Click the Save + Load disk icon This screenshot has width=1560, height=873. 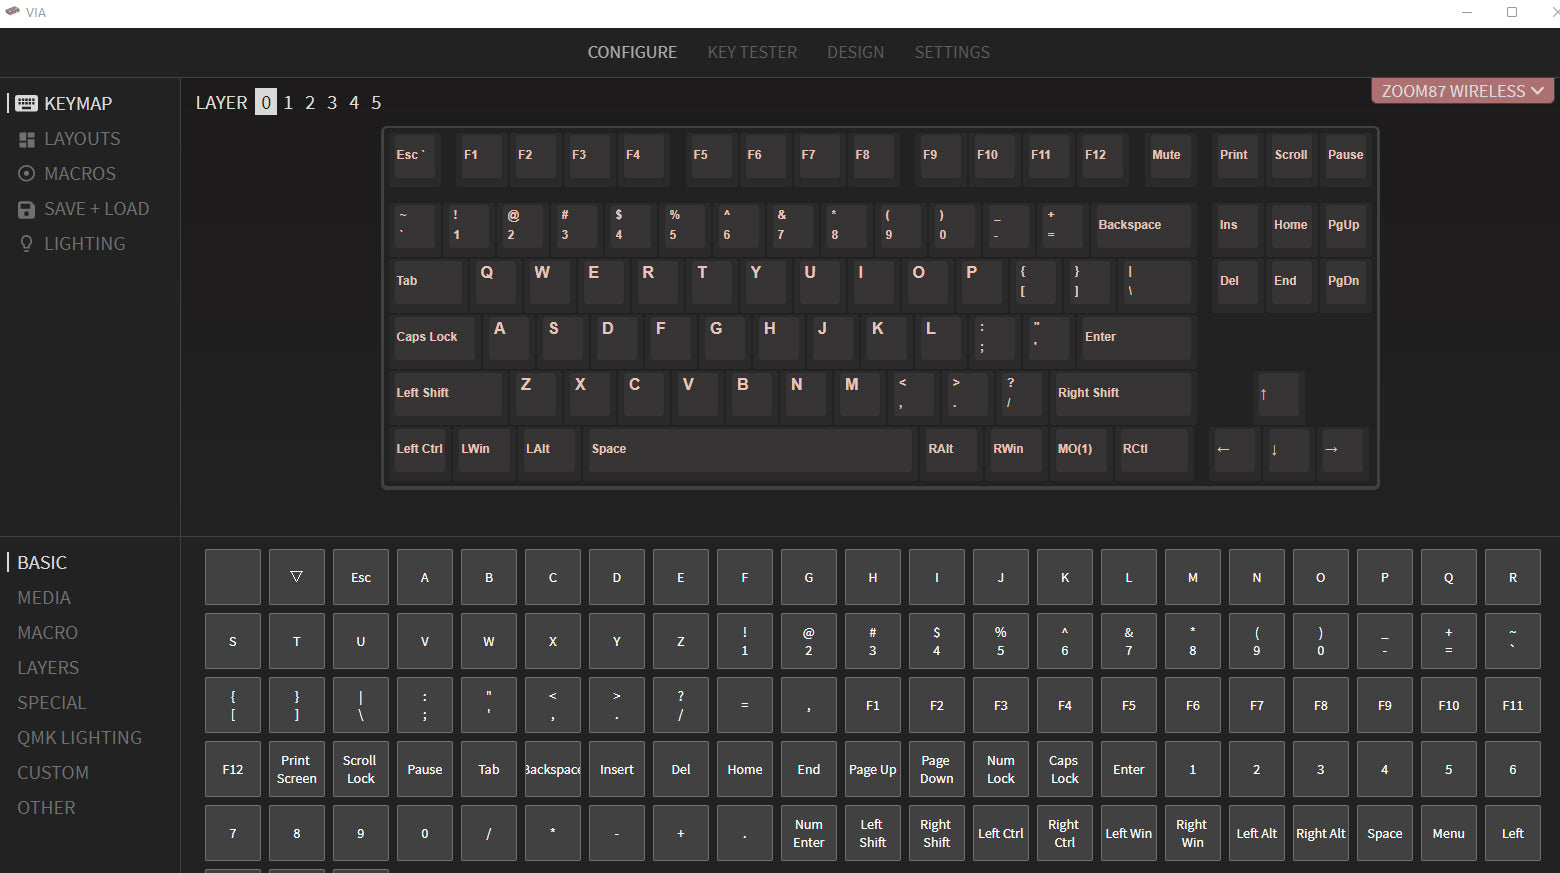click(x=27, y=210)
